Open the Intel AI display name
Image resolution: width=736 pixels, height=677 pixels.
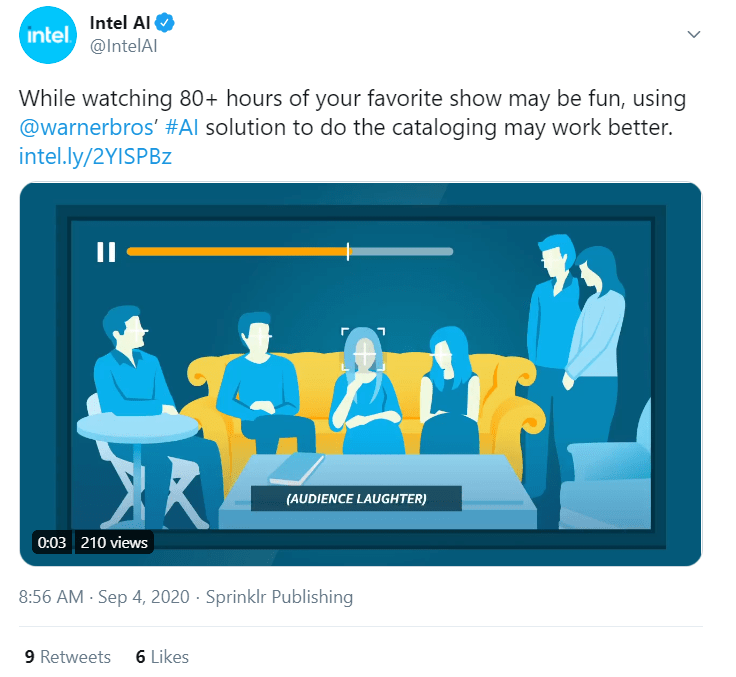120,23
